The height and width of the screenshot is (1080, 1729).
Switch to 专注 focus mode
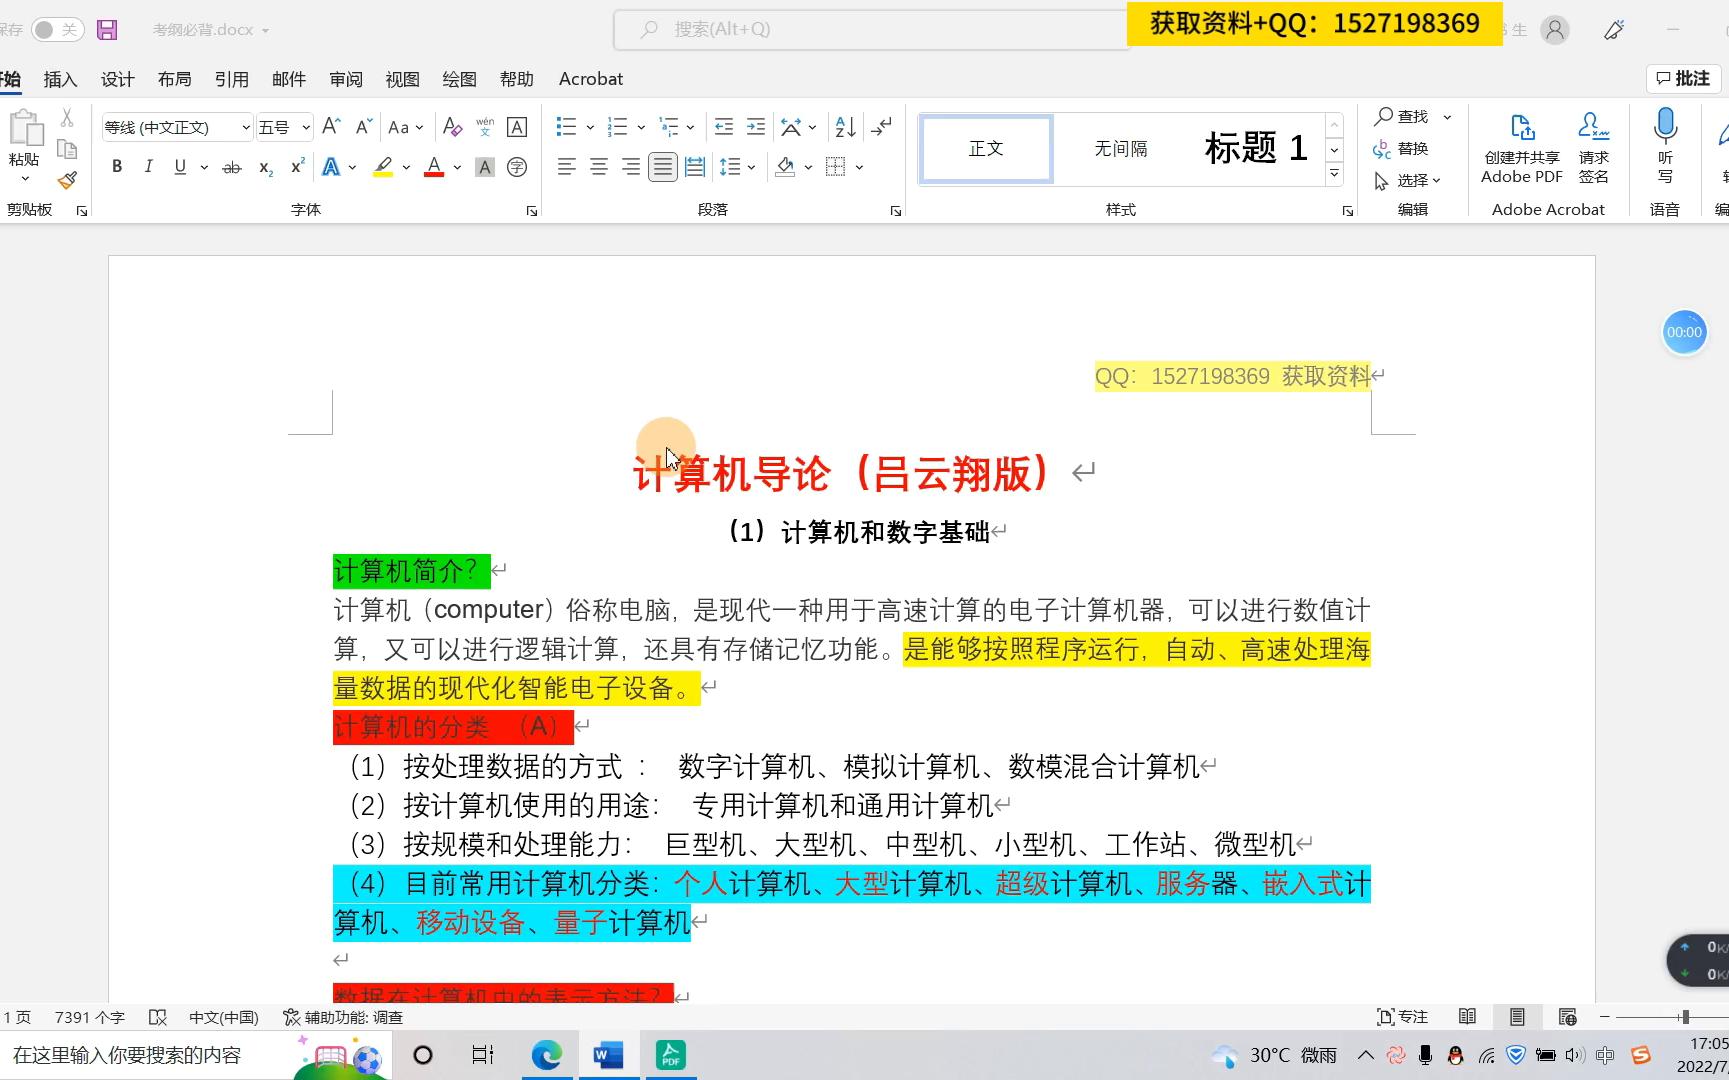point(1402,1017)
